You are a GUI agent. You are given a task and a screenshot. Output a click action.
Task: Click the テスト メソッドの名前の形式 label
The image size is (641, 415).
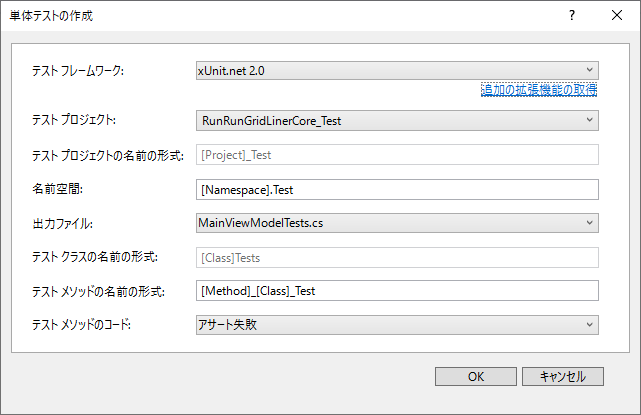[98, 292]
